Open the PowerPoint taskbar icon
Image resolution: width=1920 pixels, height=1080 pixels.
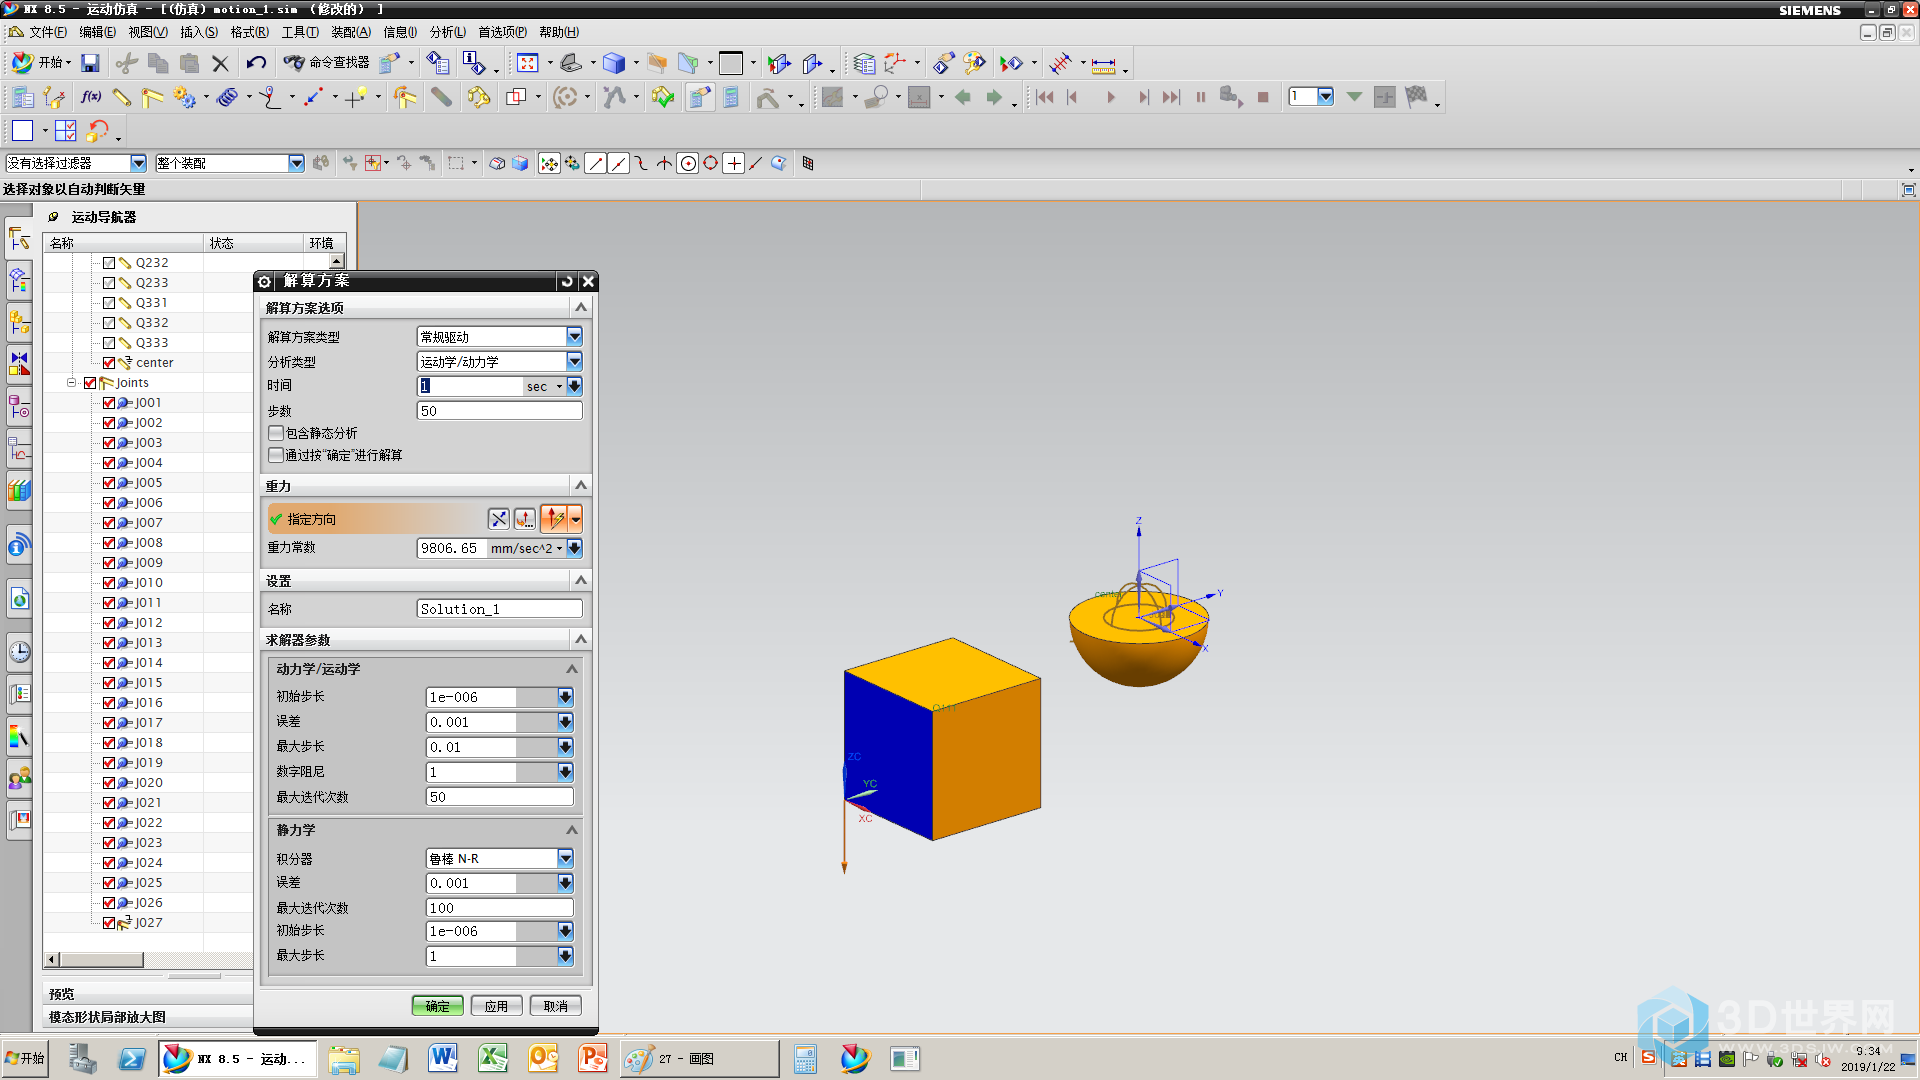coord(592,1058)
